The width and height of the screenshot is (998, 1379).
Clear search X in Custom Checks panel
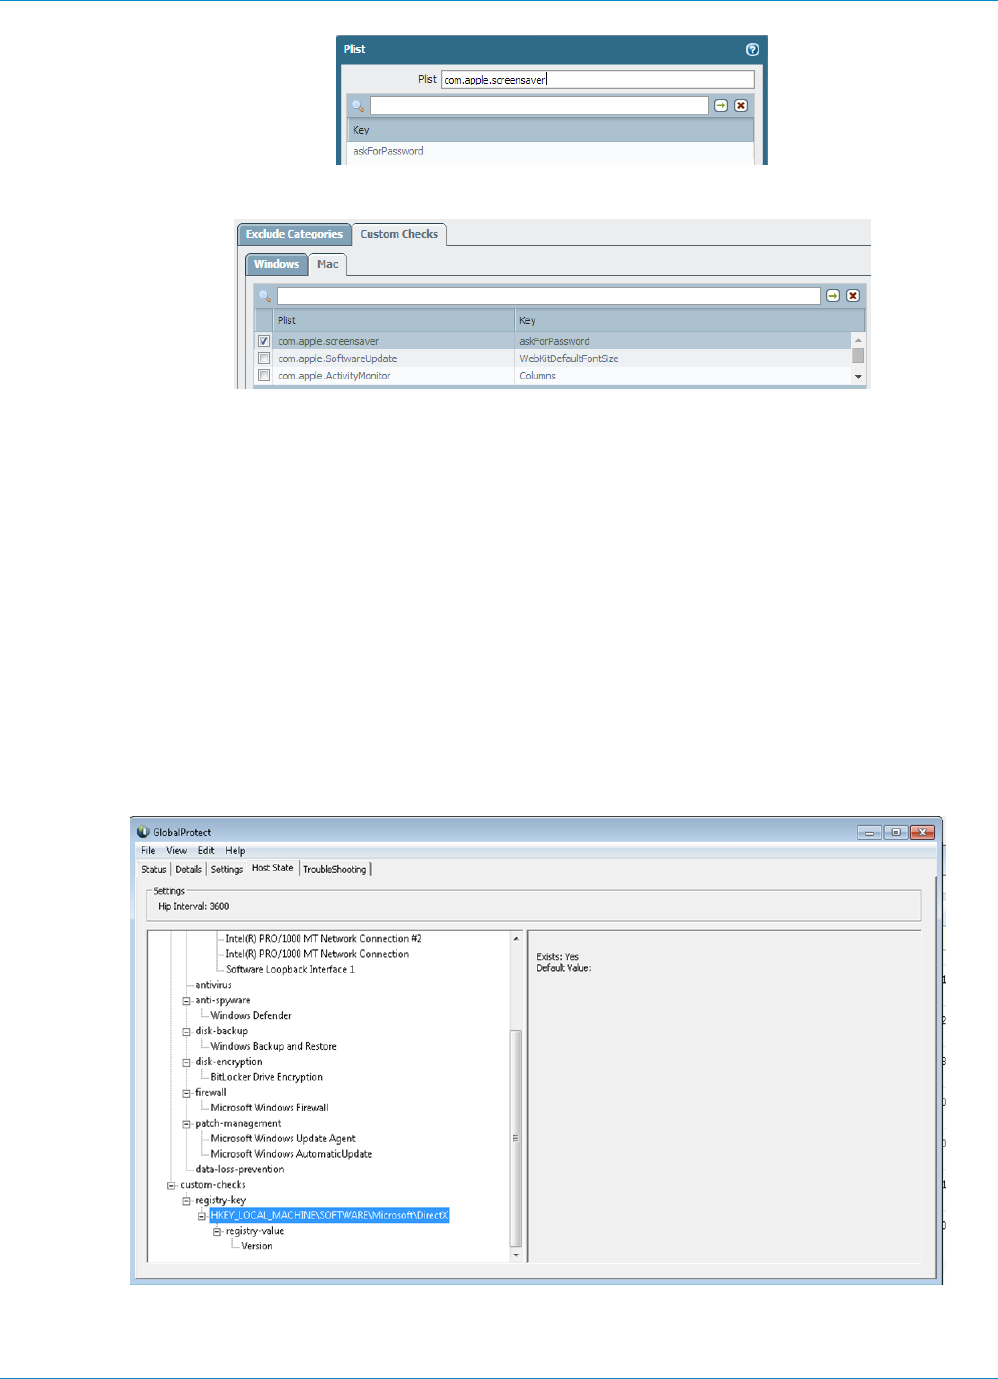853,296
